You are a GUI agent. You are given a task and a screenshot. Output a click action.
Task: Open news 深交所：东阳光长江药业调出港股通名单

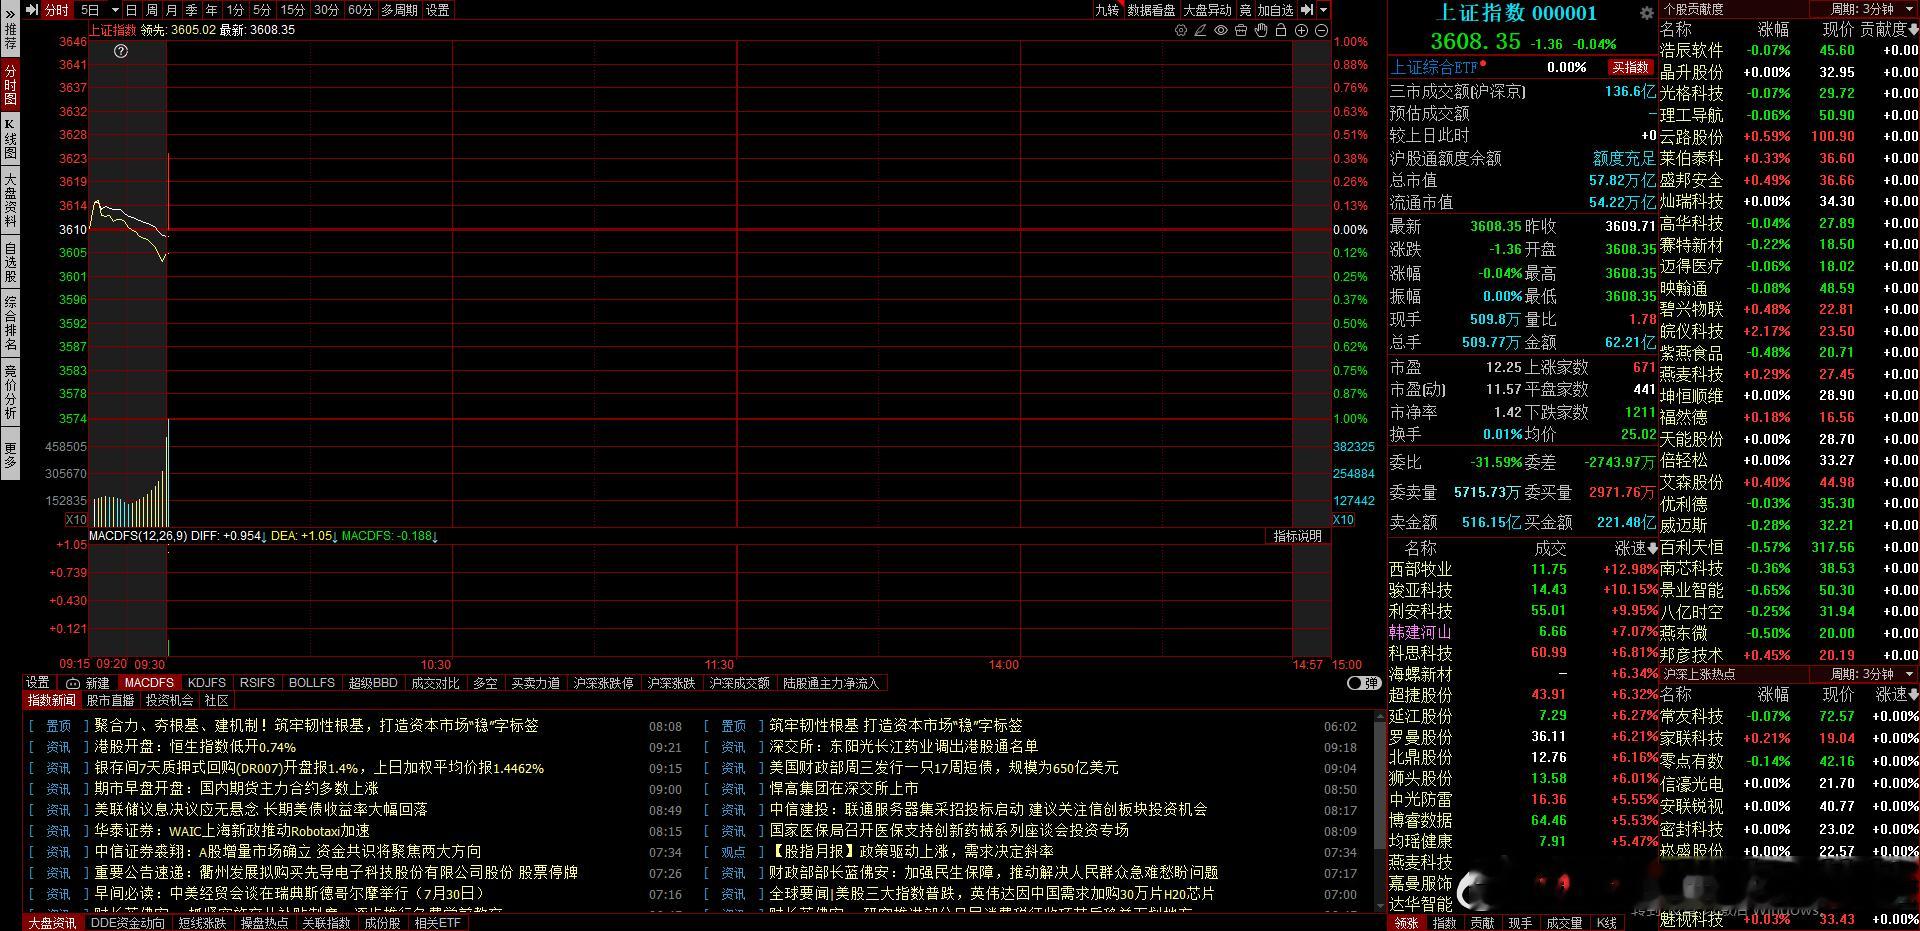click(903, 747)
